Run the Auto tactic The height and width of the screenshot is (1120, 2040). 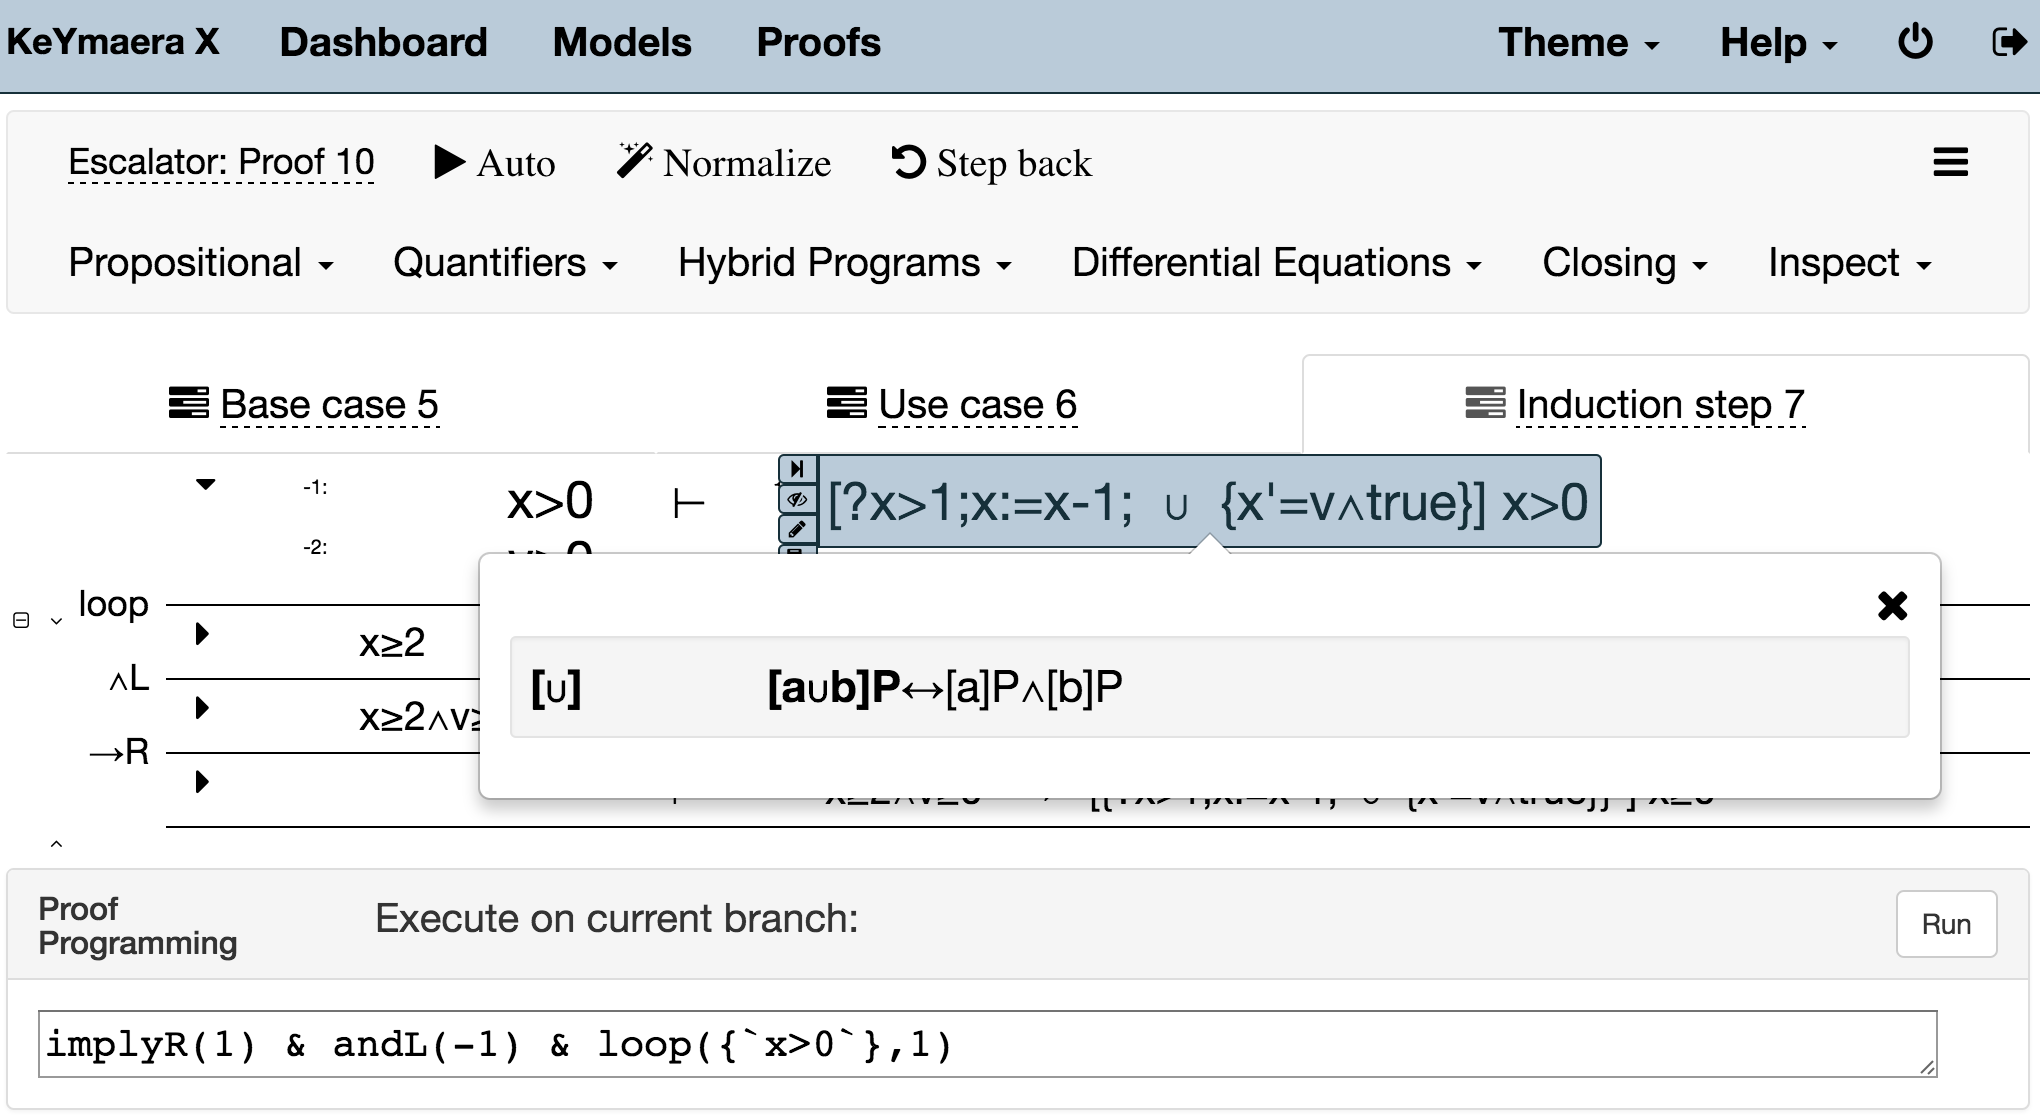point(495,163)
